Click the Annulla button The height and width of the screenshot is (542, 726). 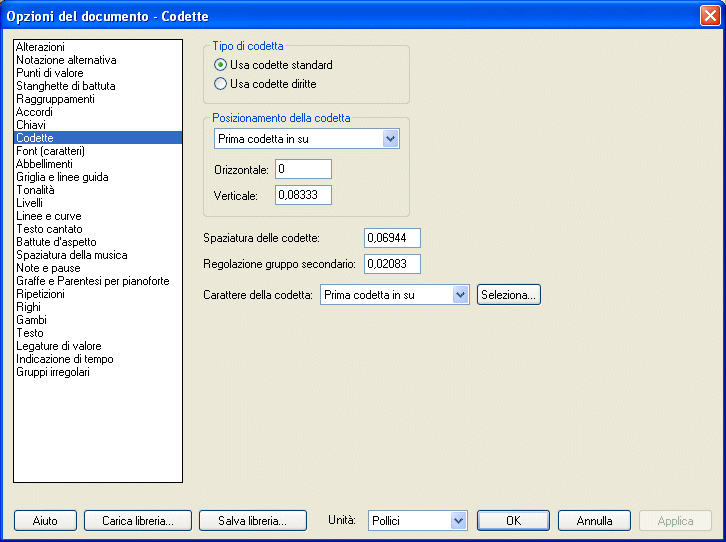(595, 521)
